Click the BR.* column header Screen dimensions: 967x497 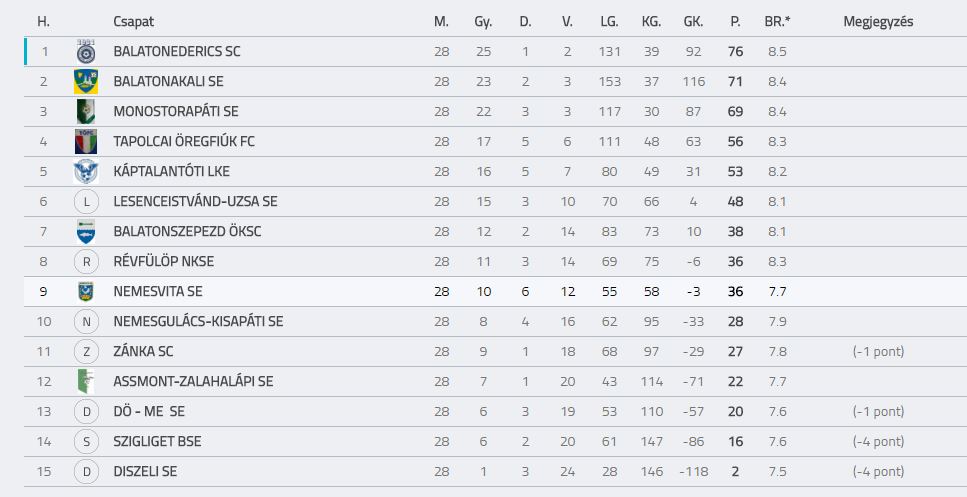tap(777, 22)
